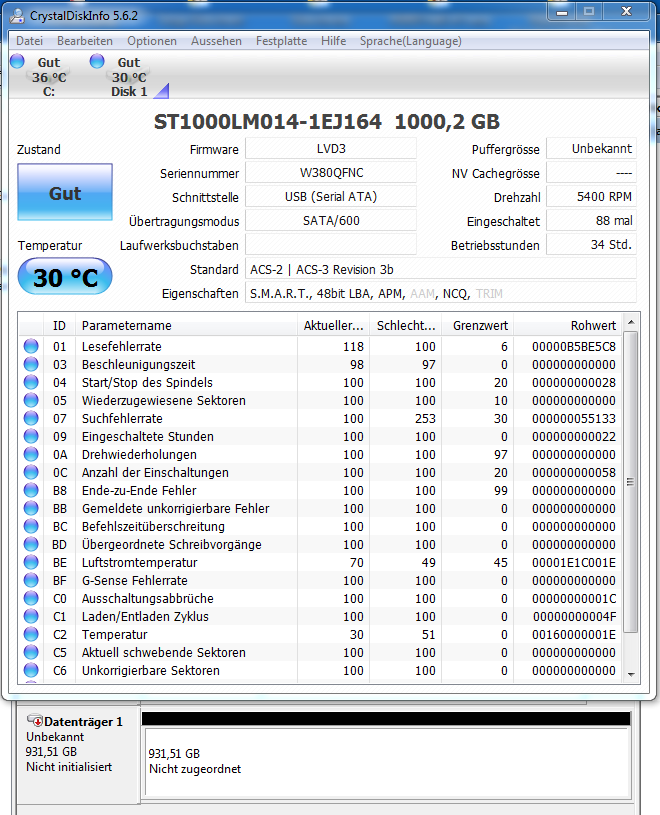Select the Luftstromtemperatur parameter name
This screenshot has height=815, width=660.
point(139,562)
